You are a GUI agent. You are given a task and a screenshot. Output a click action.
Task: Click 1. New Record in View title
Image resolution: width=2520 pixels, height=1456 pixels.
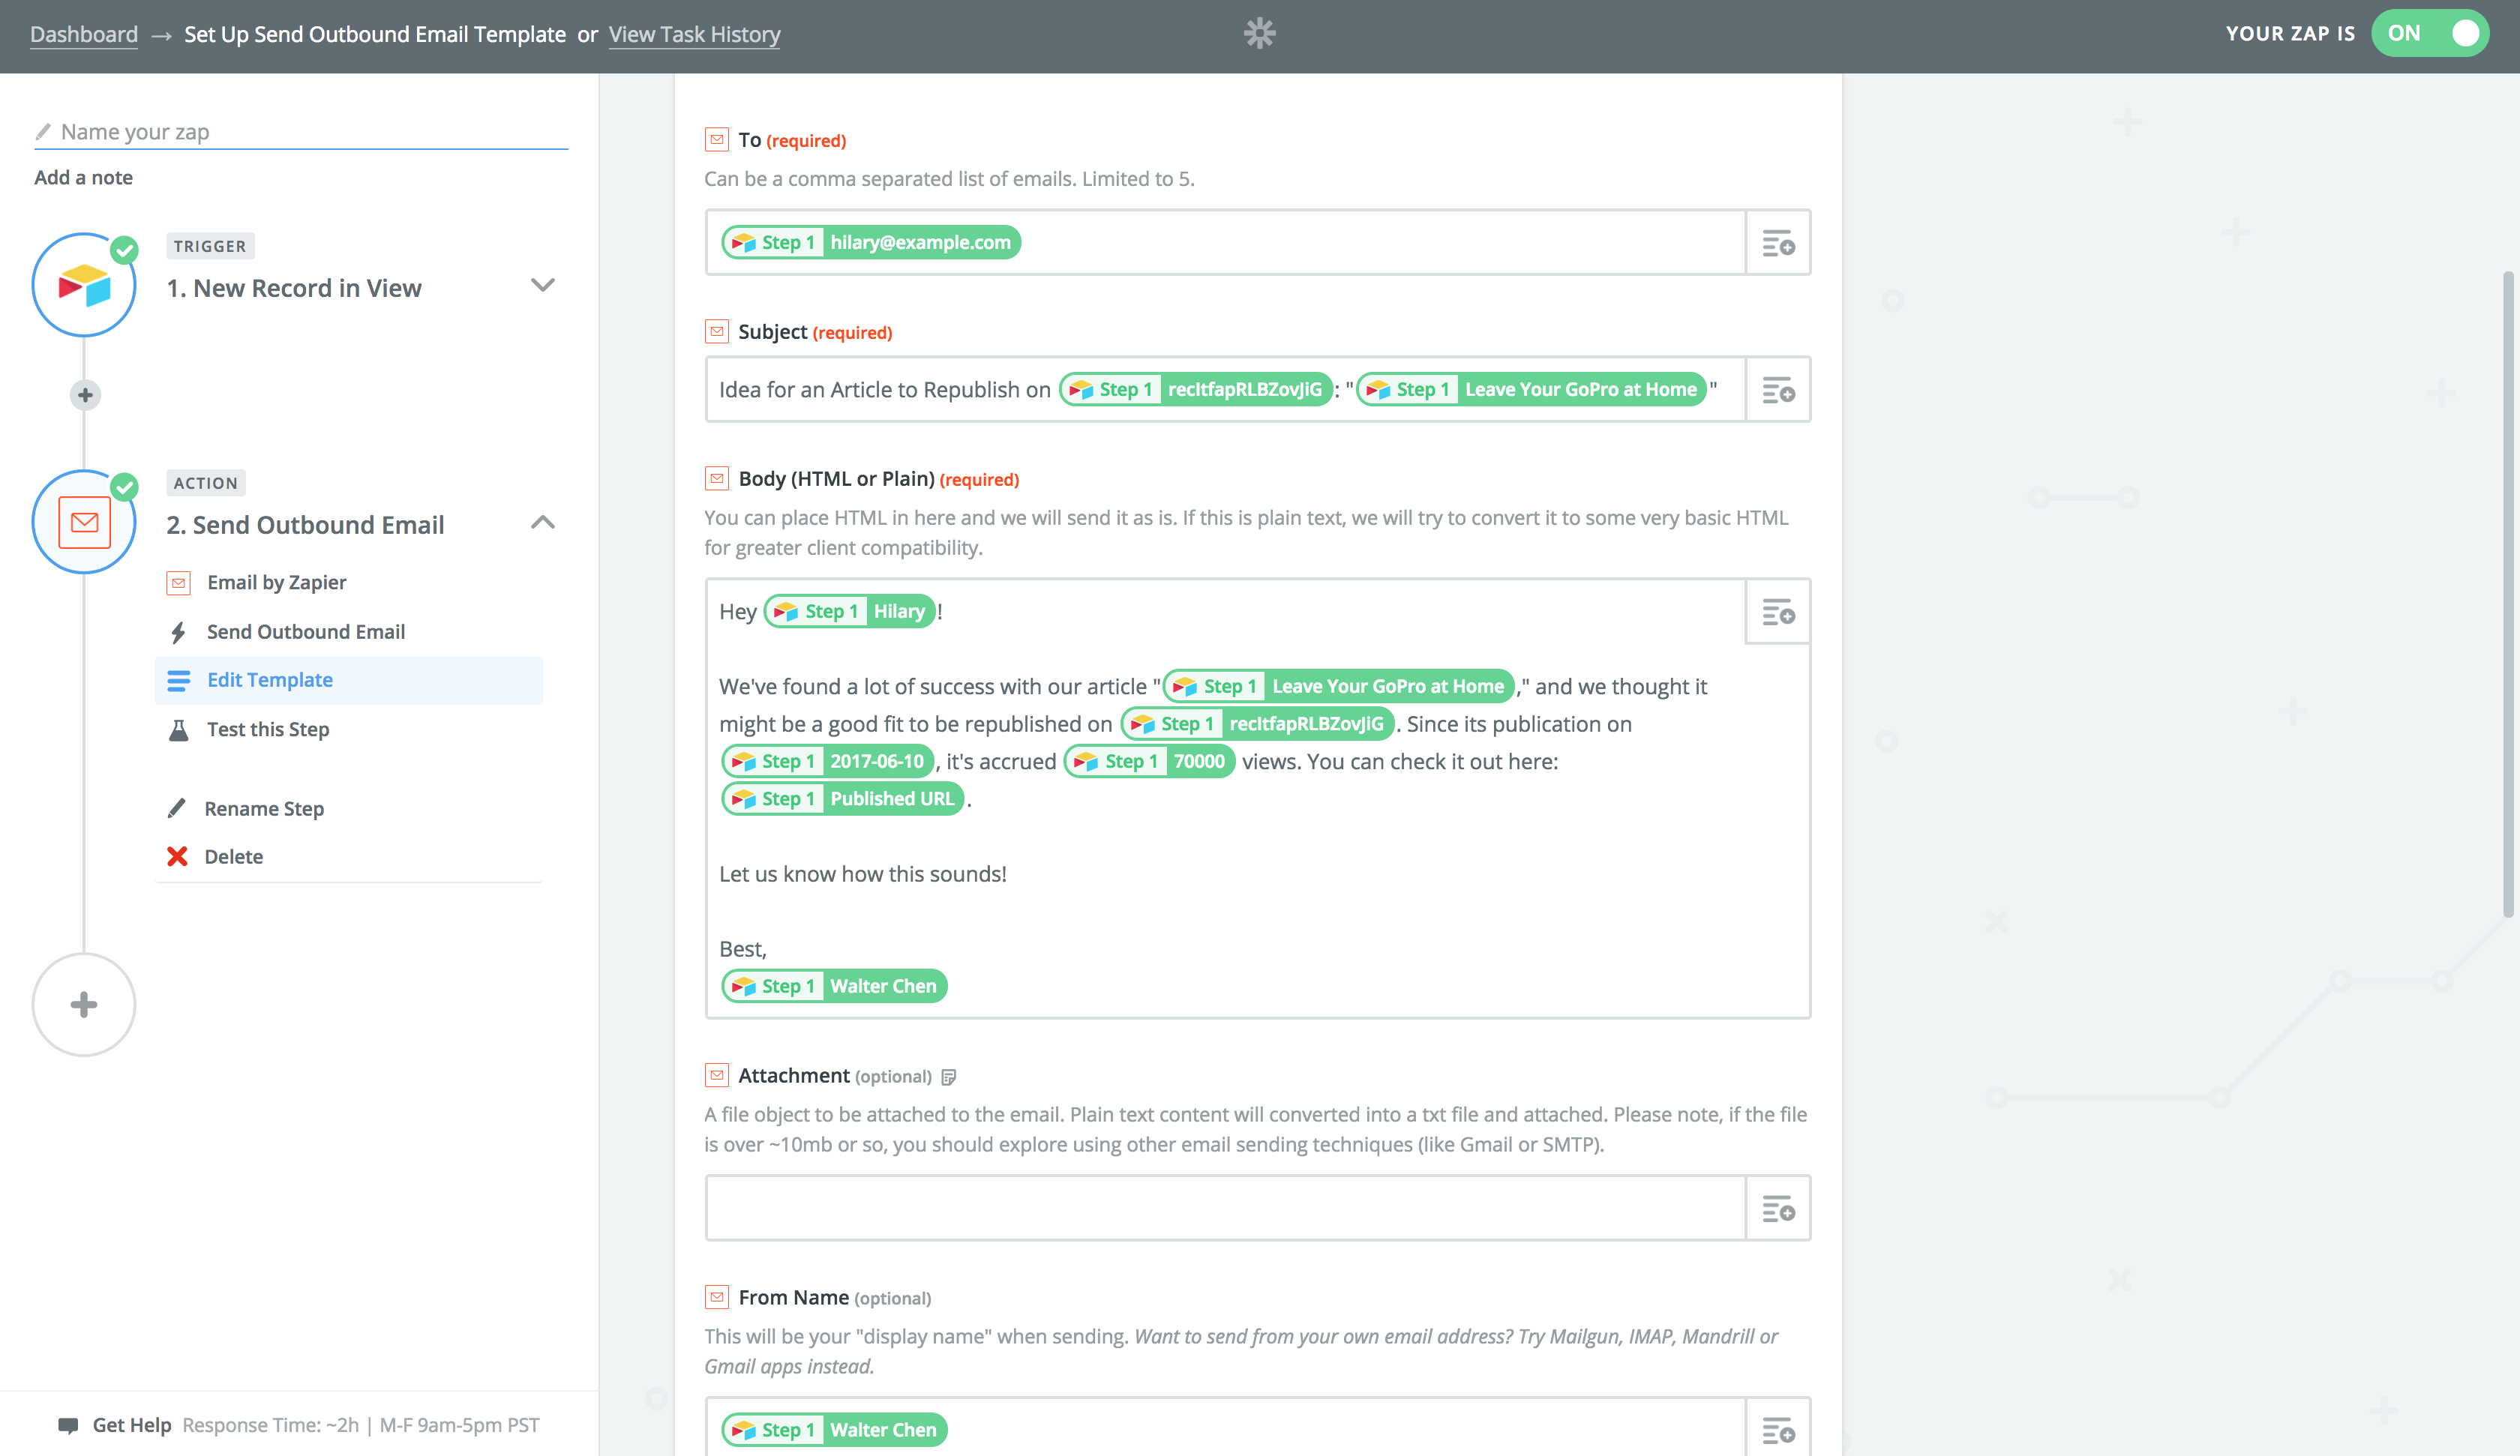(294, 288)
